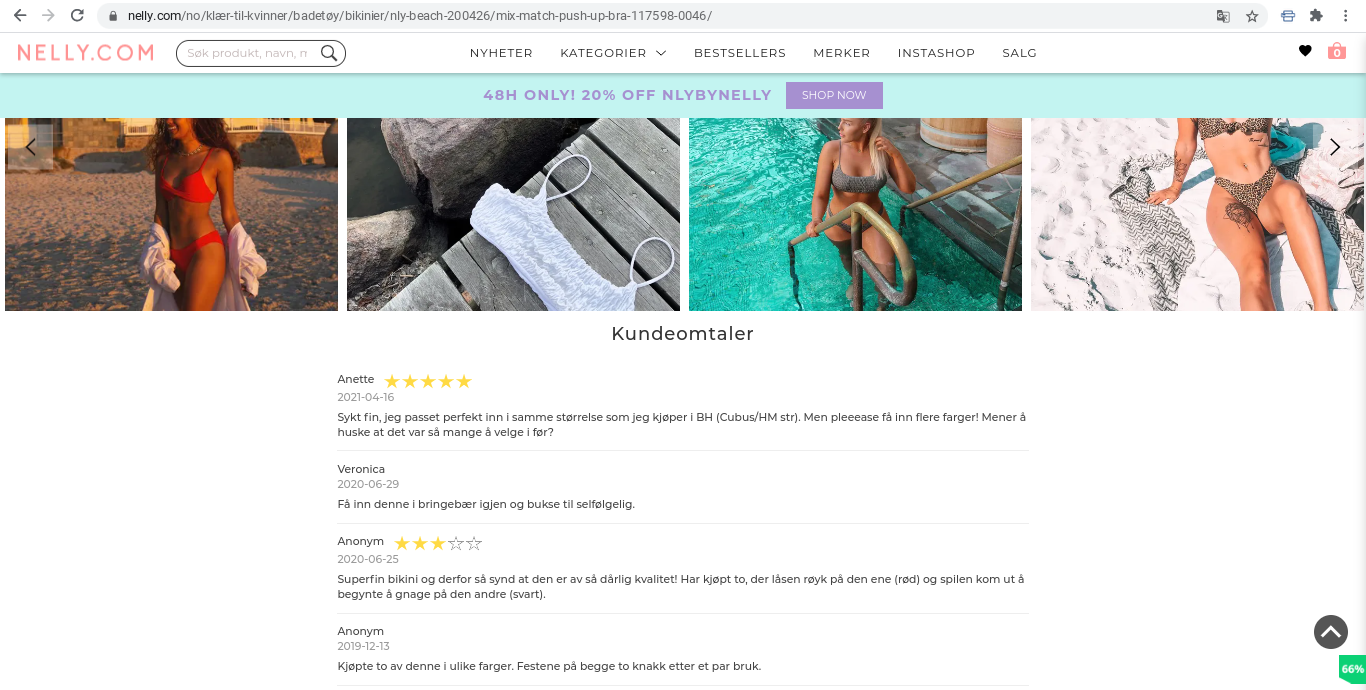Go to the Salg link
The height and width of the screenshot is (690, 1366).
(x=1019, y=53)
